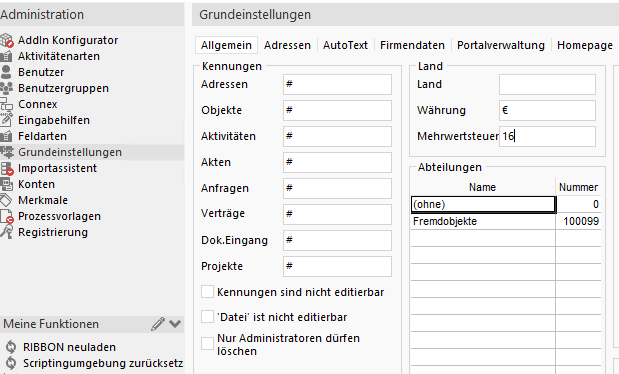The width and height of the screenshot is (619, 374).
Task: Run Scriptingumgebung zurücksetzen function
Action: click(x=103, y=363)
